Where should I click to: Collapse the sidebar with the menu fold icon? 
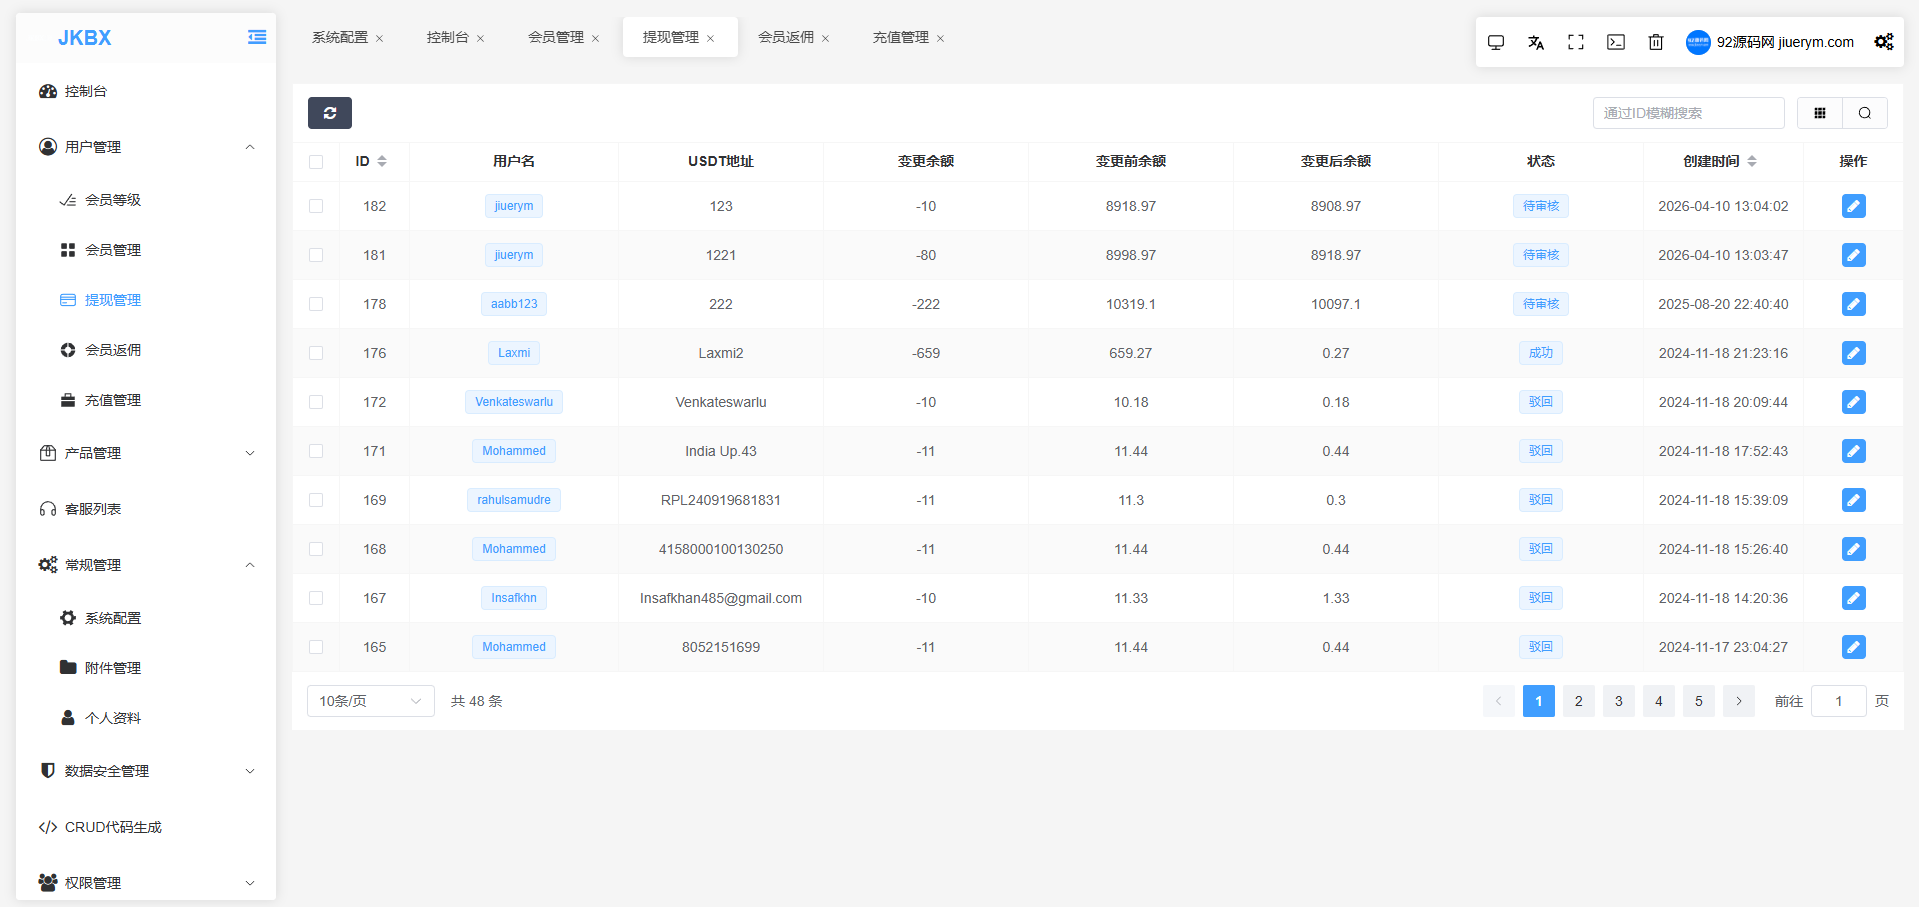click(x=257, y=37)
